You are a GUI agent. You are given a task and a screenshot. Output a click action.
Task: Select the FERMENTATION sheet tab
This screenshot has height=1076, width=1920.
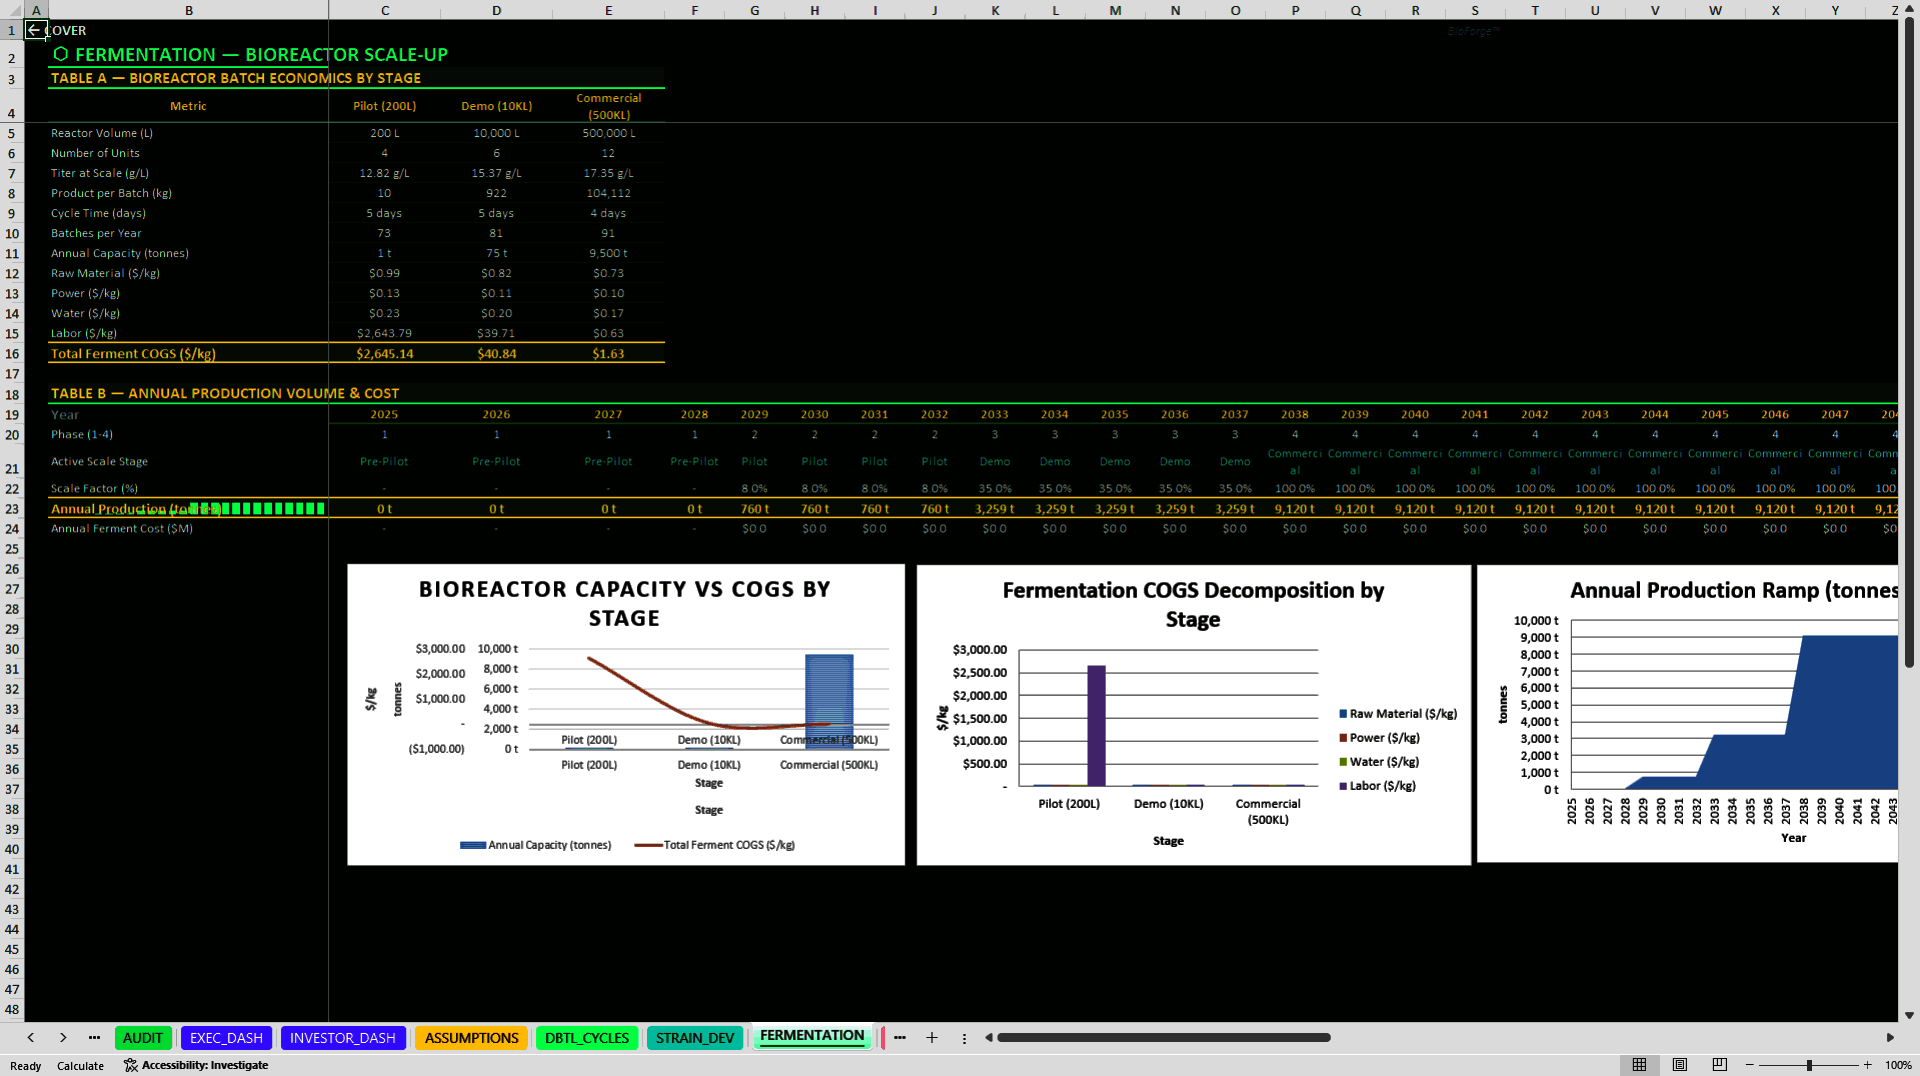pyautogui.click(x=812, y=1036)
